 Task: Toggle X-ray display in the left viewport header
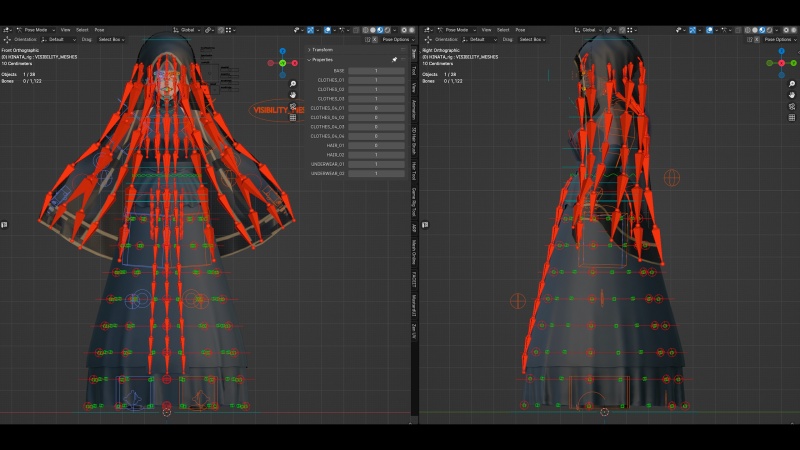[355, 30]
